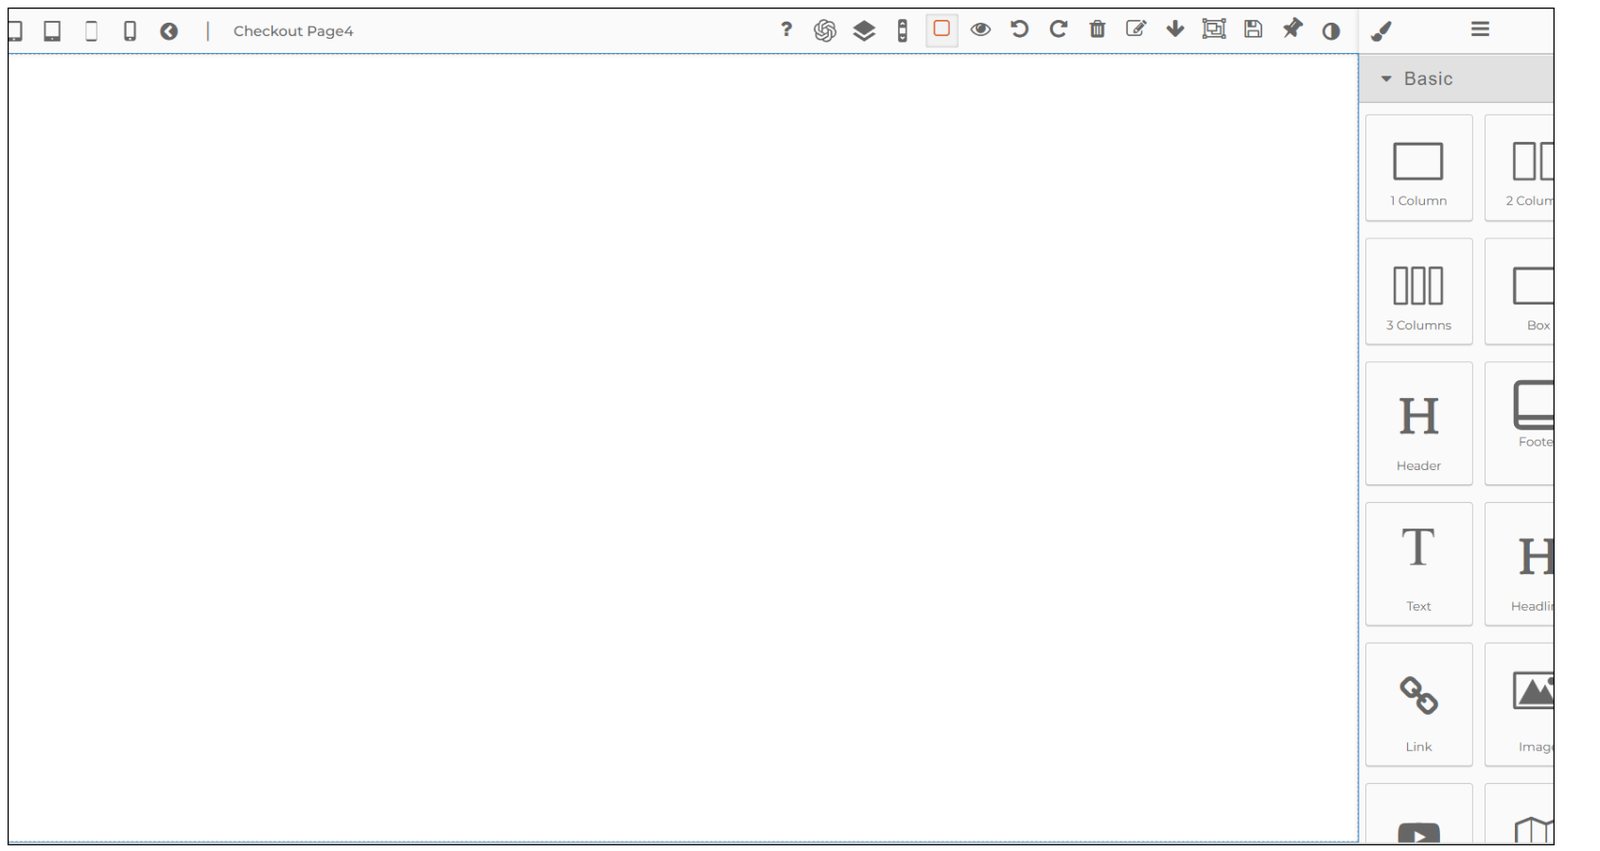Select the Text block

[x=1418, y=564]
